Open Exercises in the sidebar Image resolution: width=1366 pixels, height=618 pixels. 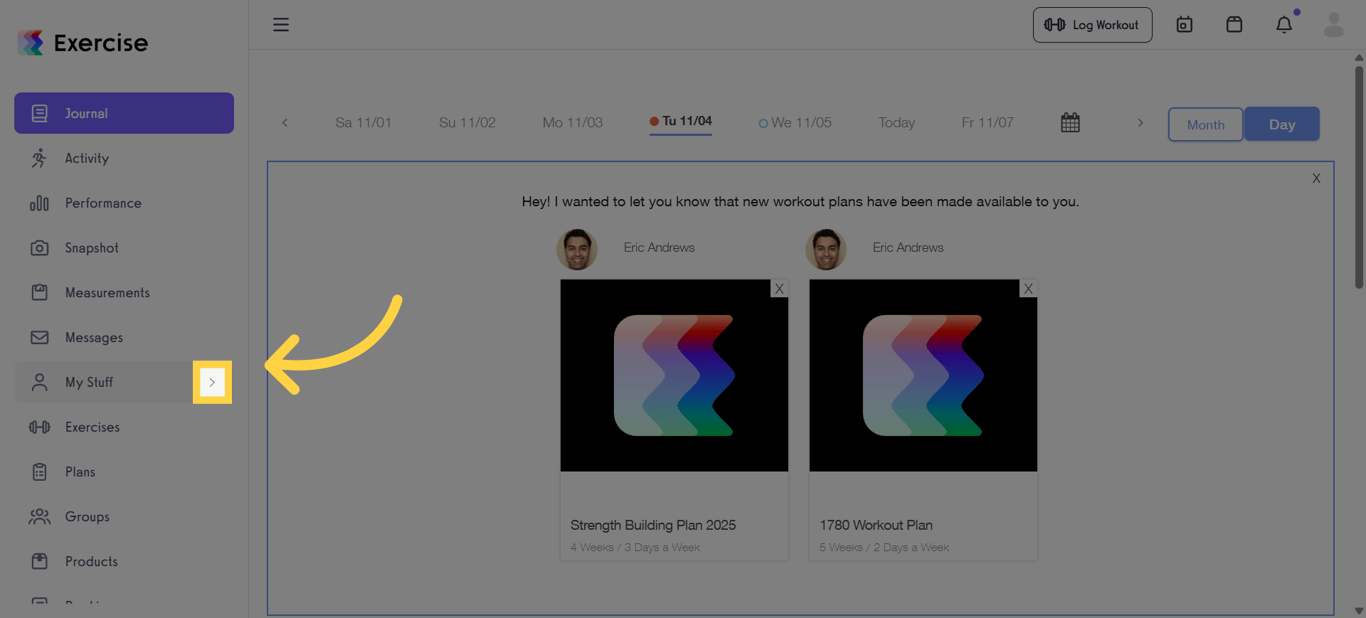click(x=124, y=427)
